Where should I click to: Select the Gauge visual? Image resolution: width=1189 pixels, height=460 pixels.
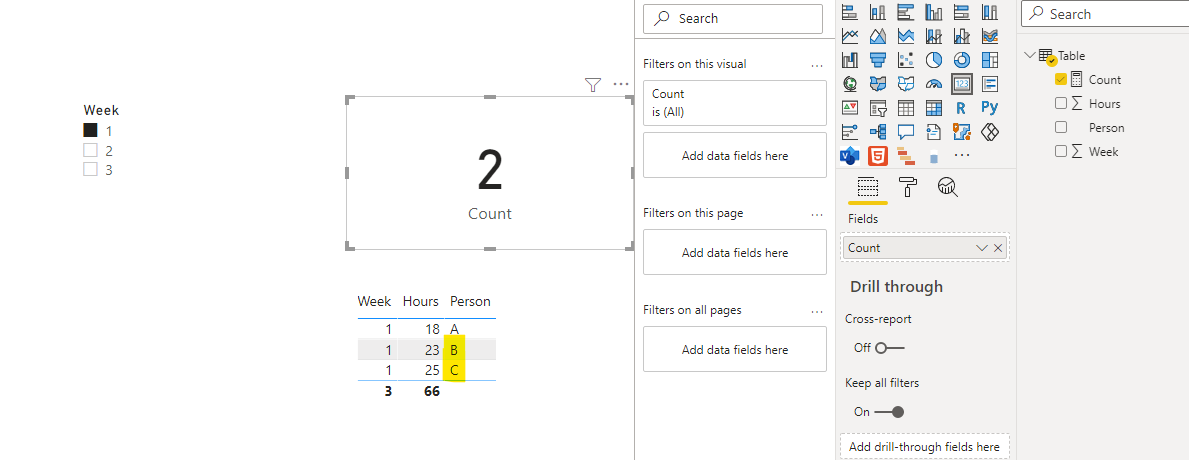(x=933, y=83)
